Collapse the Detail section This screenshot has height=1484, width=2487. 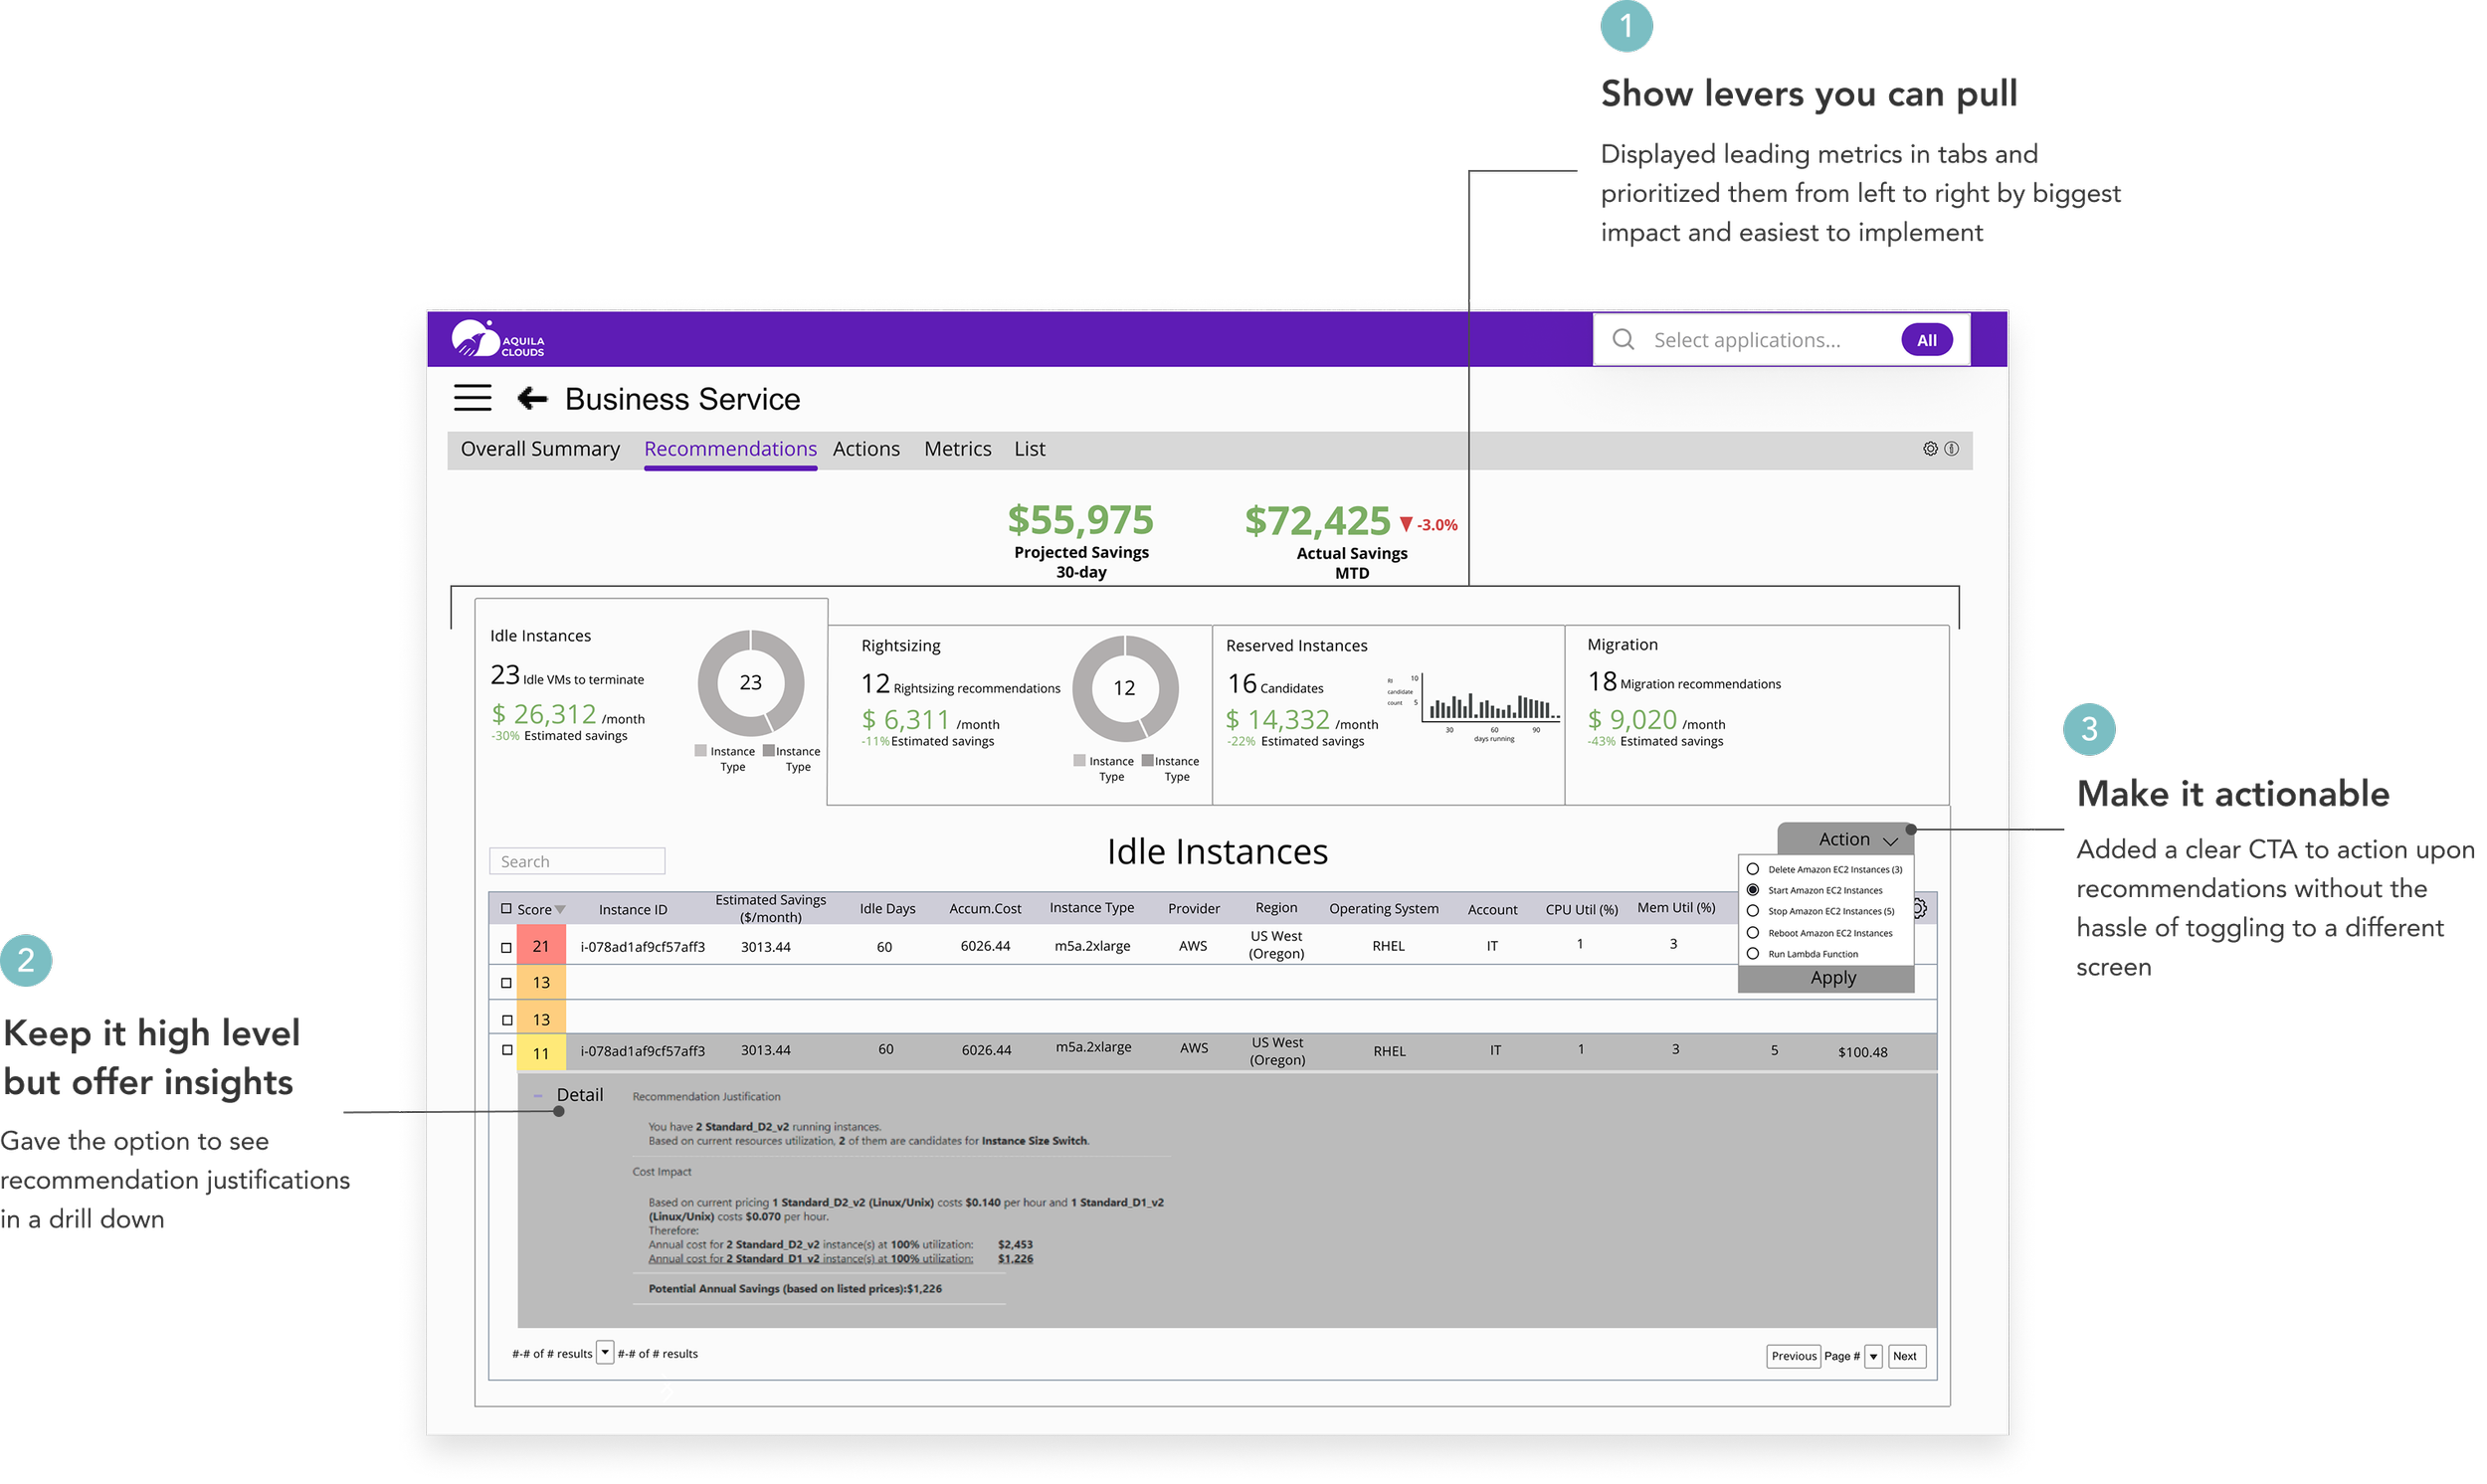point(538,1096)
